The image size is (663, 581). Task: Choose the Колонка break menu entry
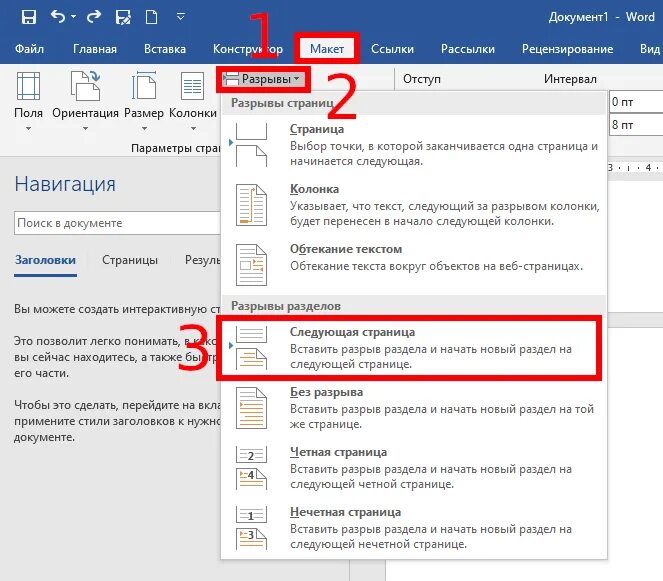pyautogui.click(x=414, y=205)
